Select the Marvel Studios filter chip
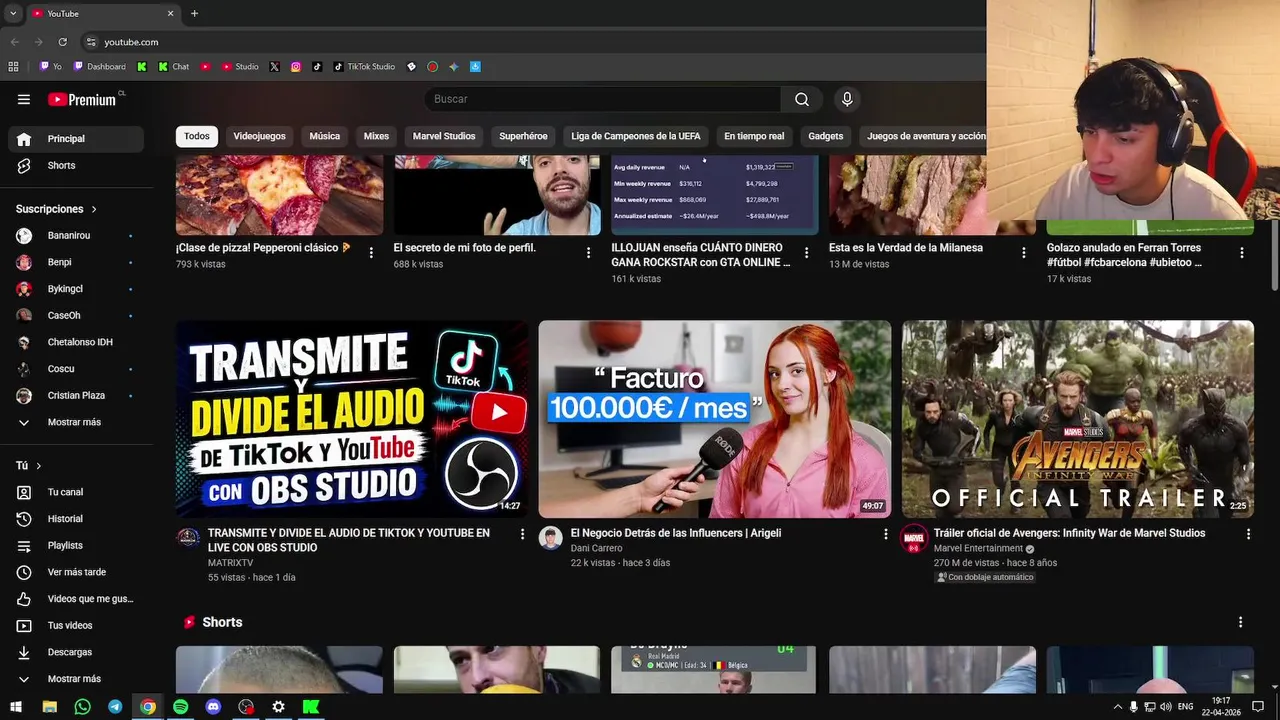This screenshot has width=1280, height=720. [x=444, y=136]
